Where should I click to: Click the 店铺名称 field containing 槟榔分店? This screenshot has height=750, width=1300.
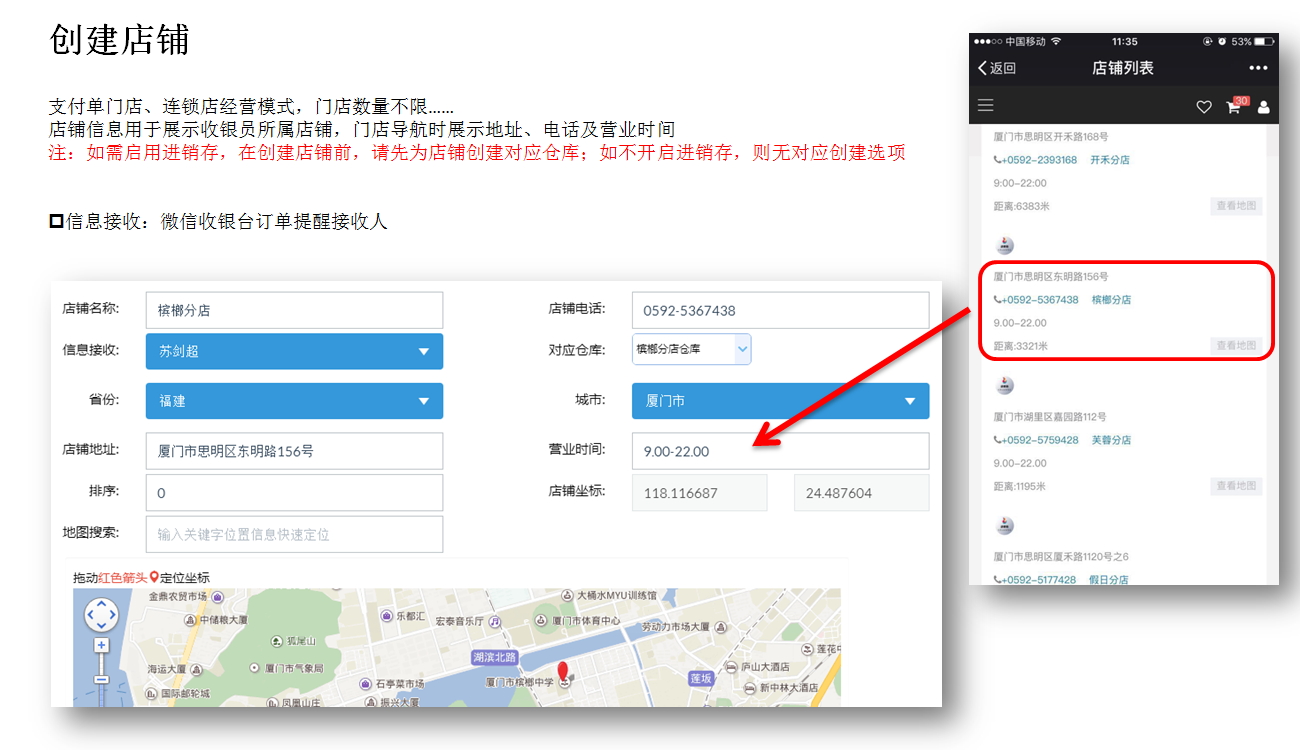pyautogui.click(x=294, y=311)
